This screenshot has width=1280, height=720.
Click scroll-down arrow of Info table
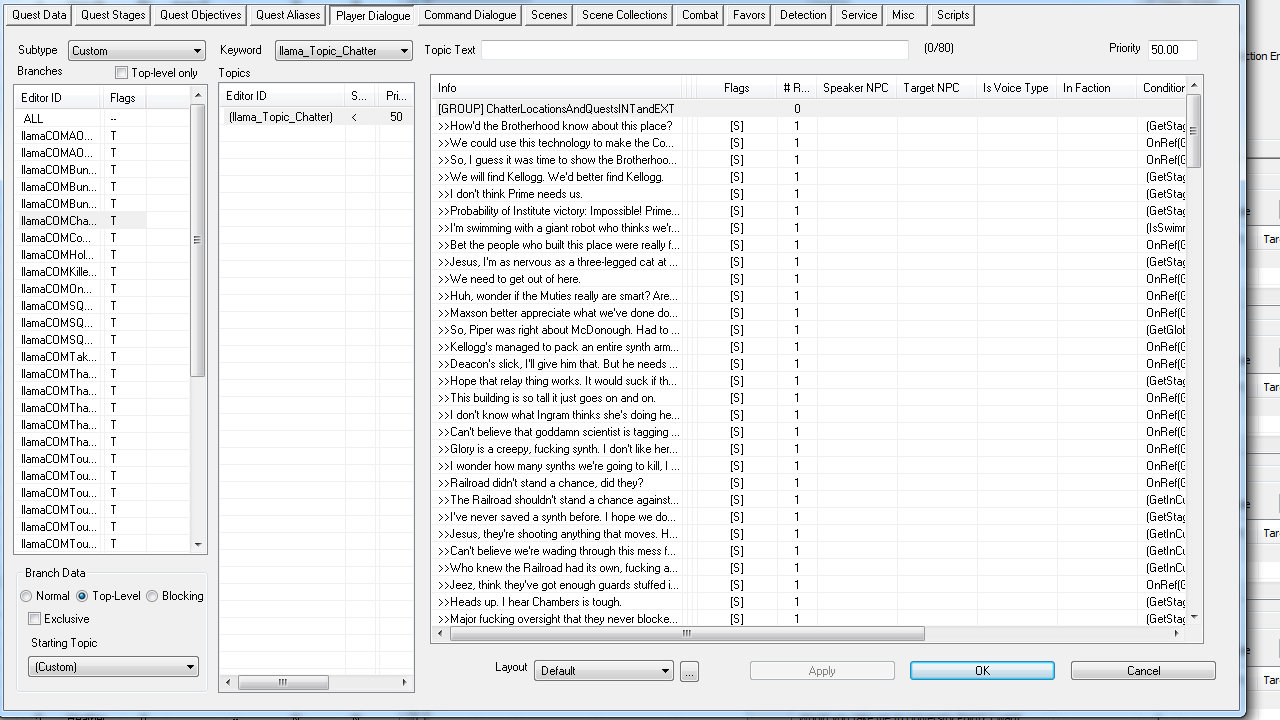coord(1193,617)
